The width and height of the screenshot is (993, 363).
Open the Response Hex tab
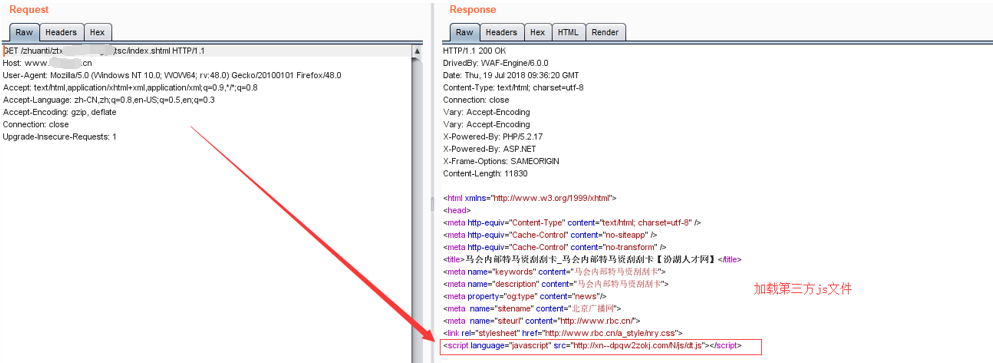click(538, 32)
